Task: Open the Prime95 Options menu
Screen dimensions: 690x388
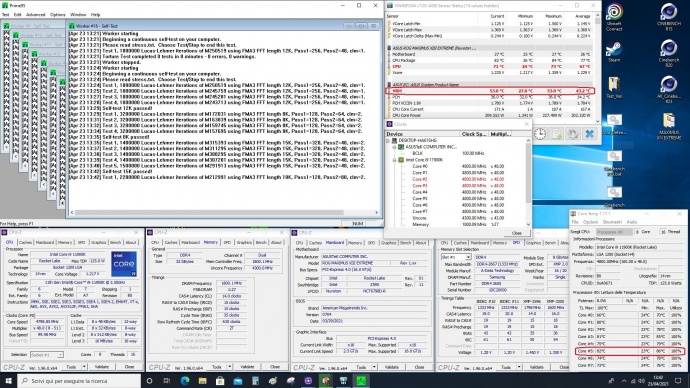Action: click(x=58, y=15)
